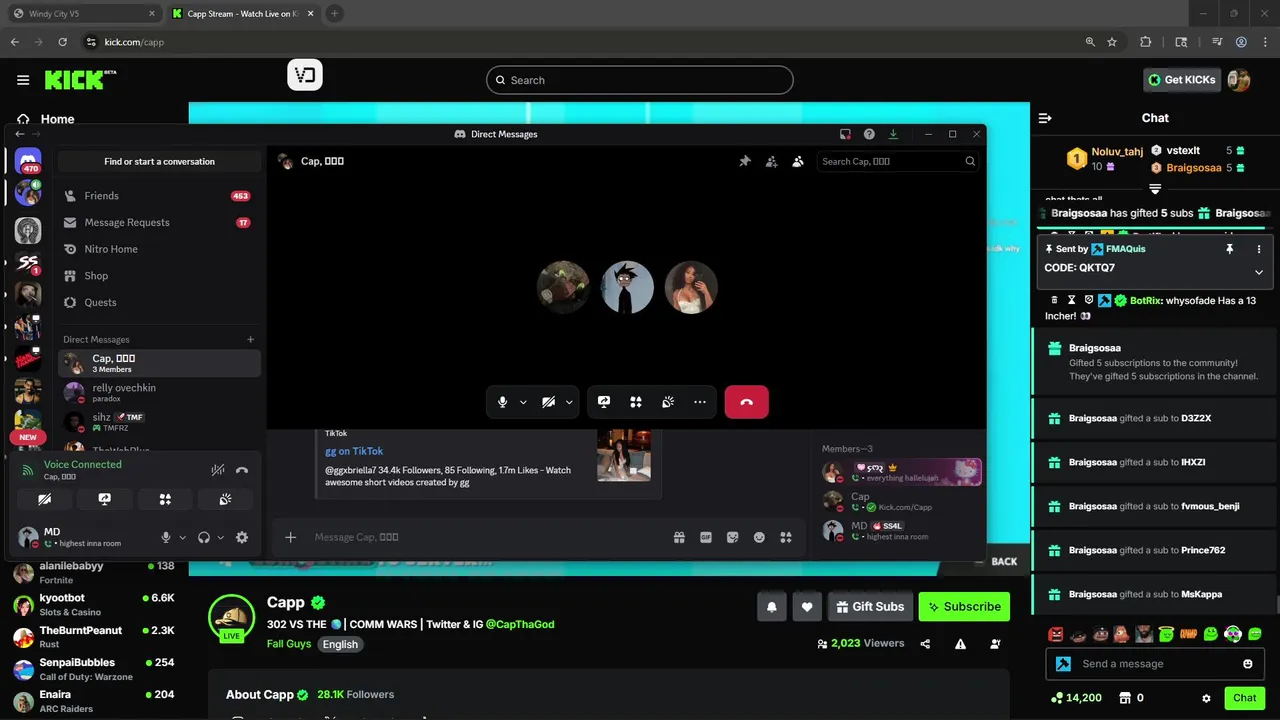
Task: Subscribe to Capp channel
Action: click(964, 606)
